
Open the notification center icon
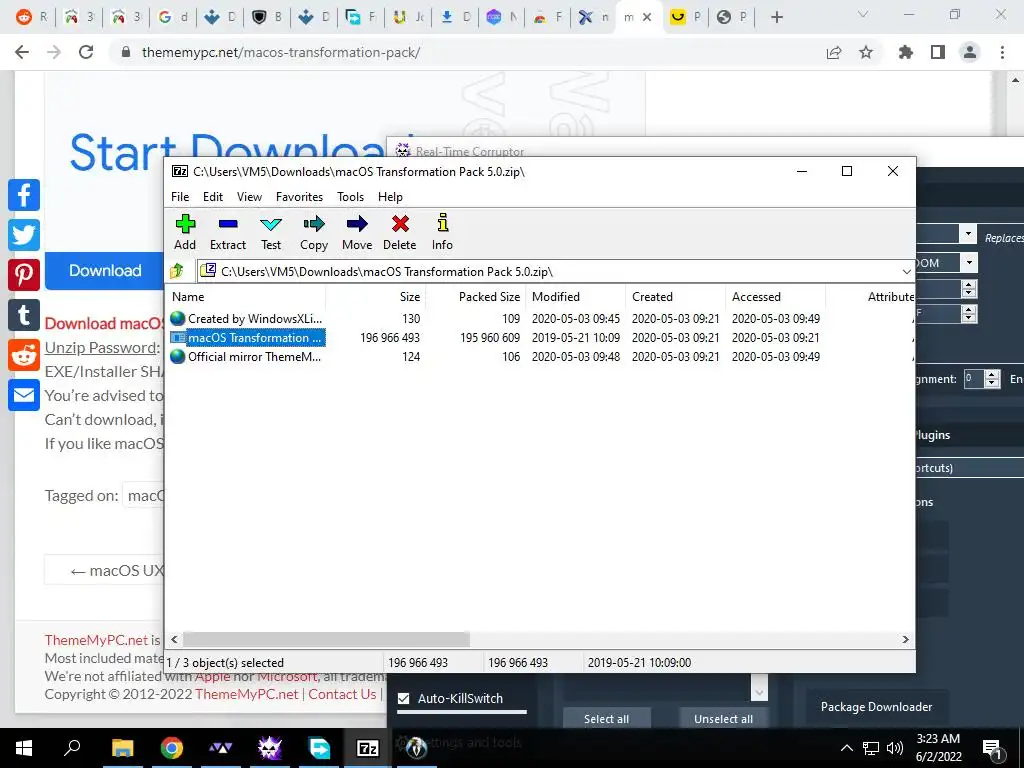[x=992, y=748]
